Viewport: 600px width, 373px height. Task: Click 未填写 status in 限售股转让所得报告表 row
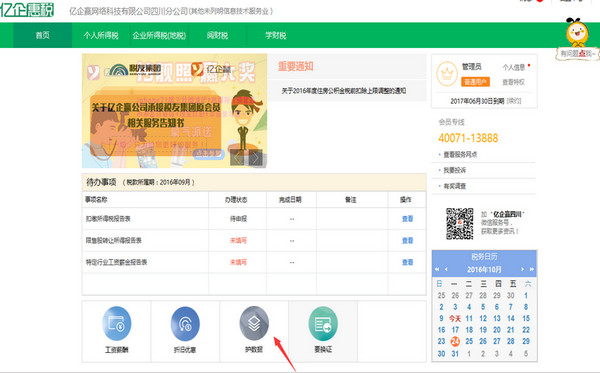238,241
